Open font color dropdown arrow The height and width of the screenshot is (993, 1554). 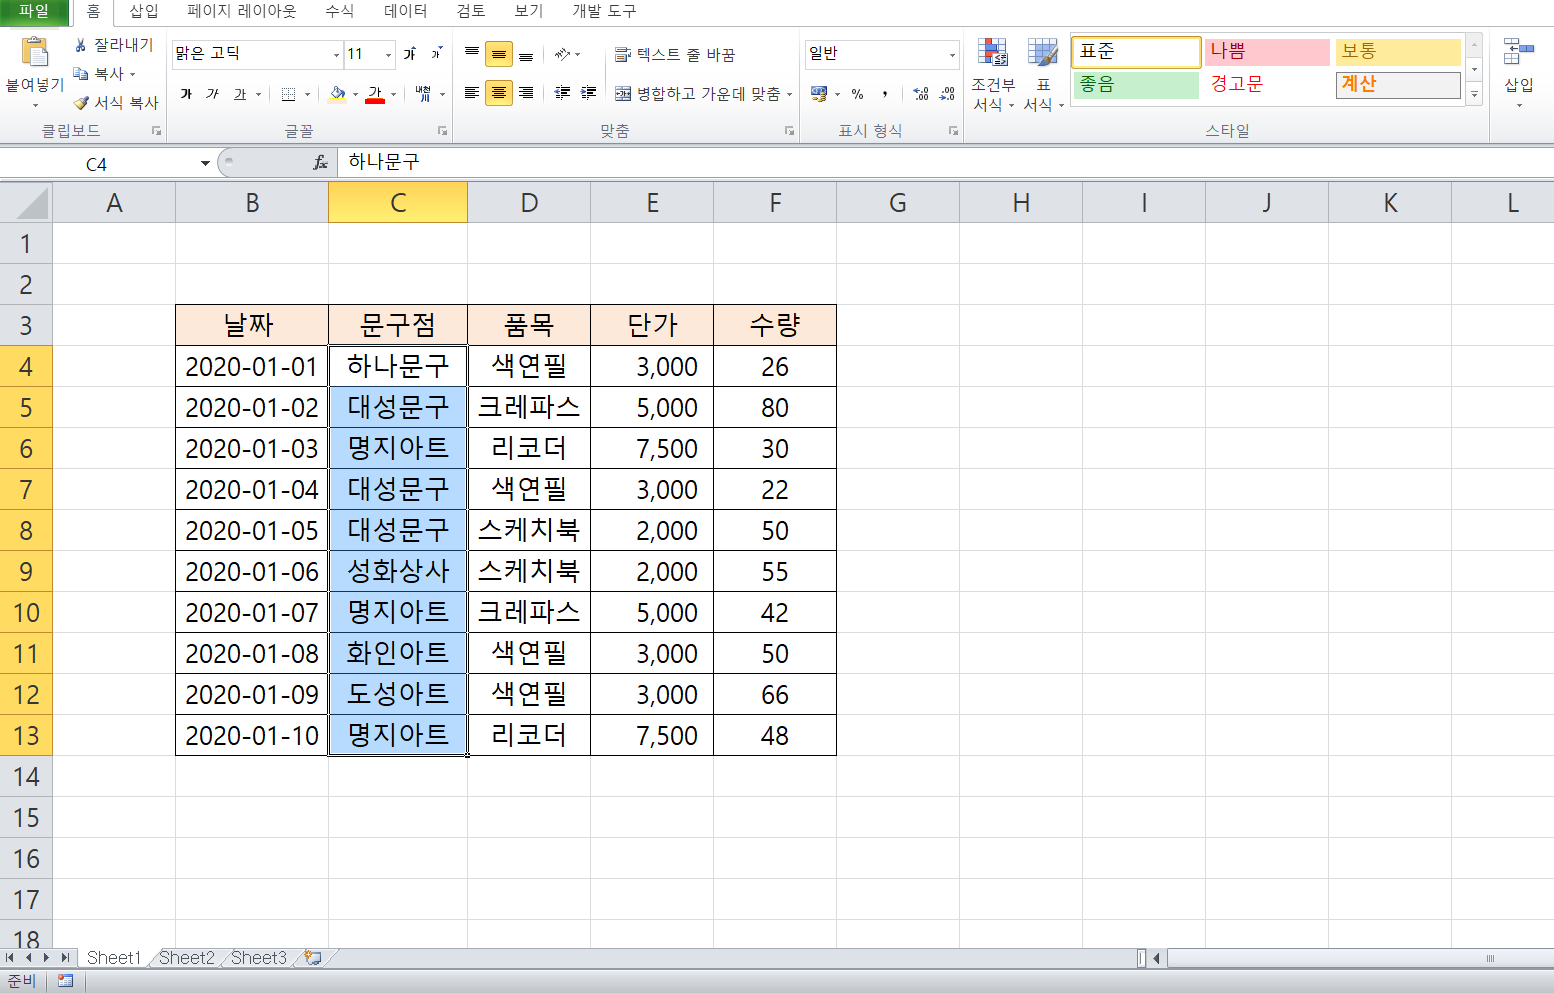(x=393, y=94)
